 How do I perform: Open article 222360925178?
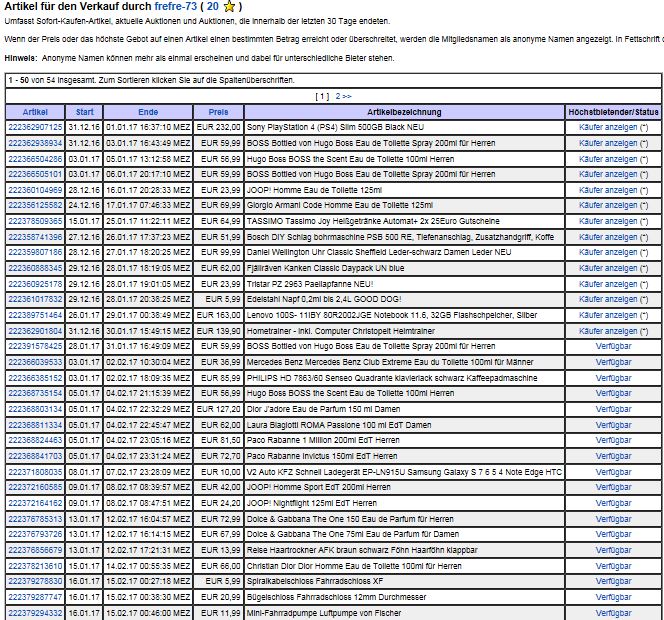pyautogui.click(x=35, y=284)
